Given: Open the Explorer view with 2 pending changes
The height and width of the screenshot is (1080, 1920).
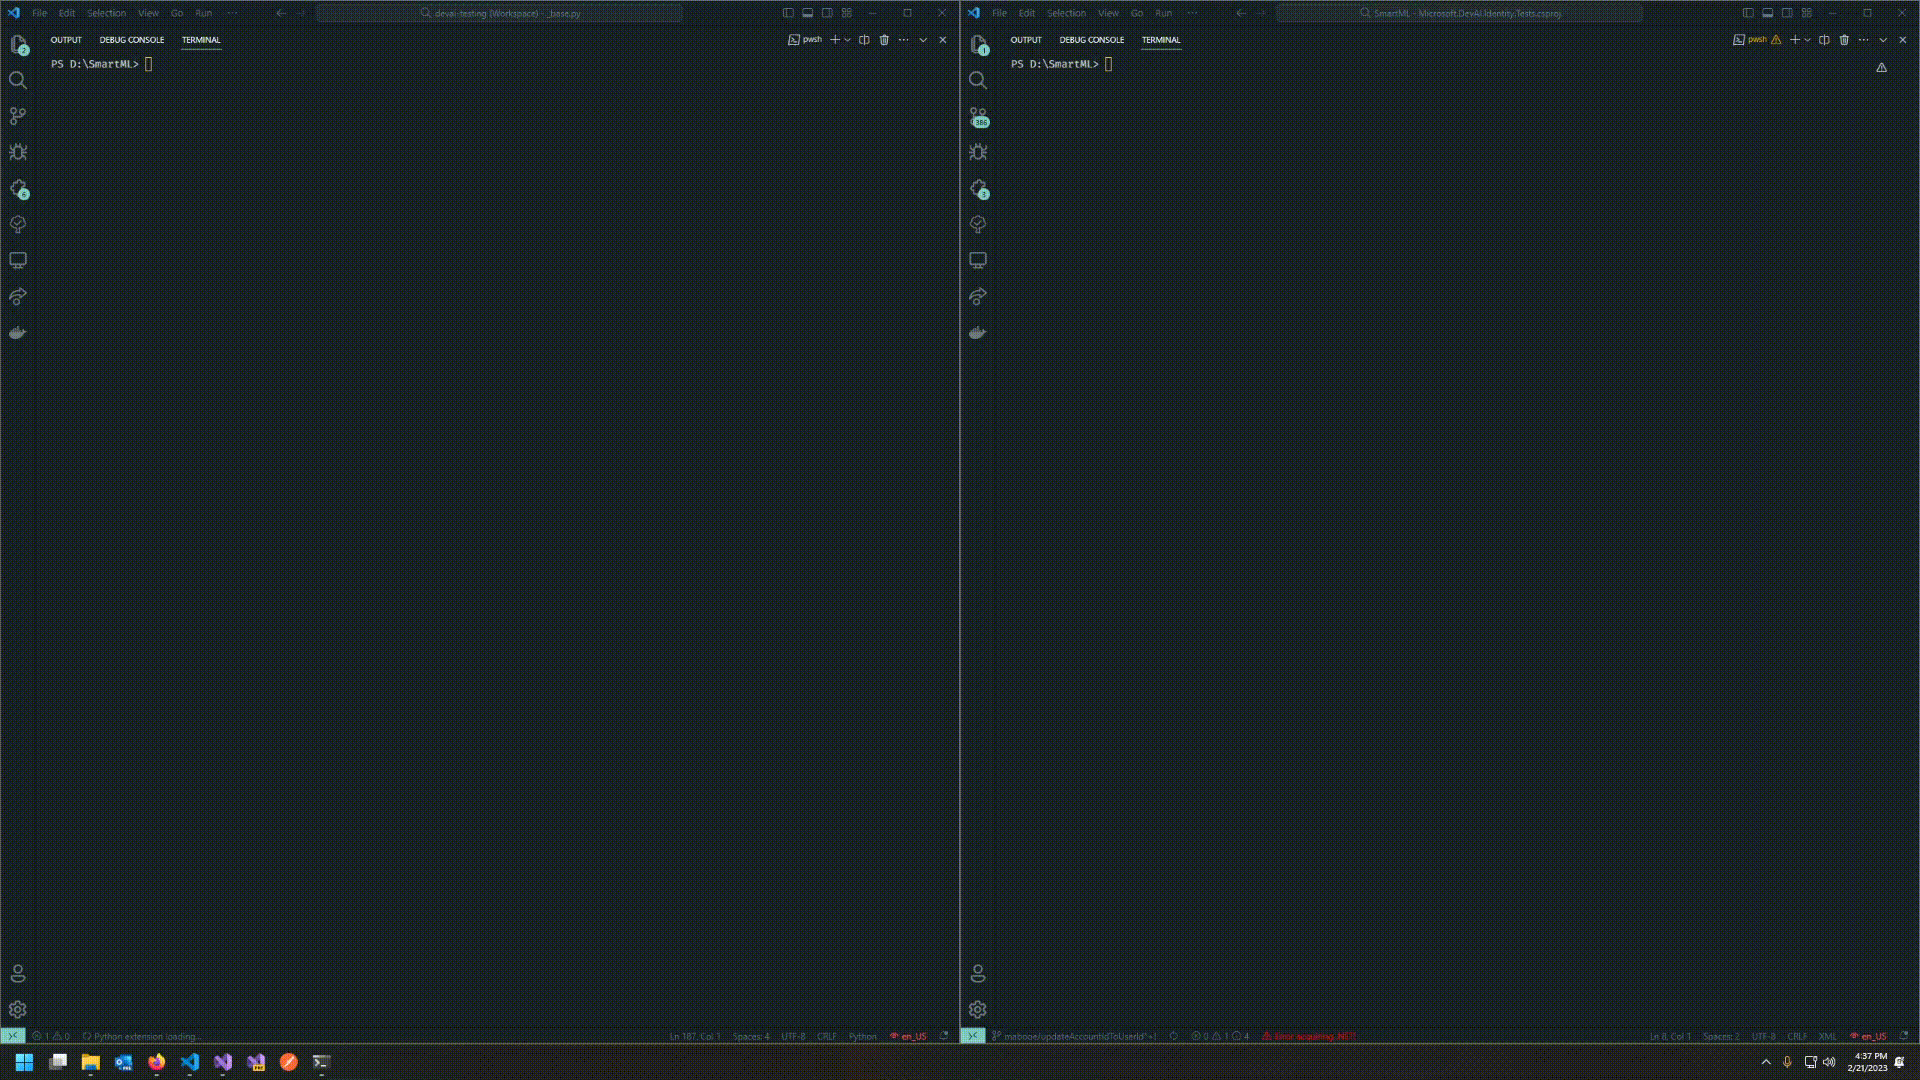Looking at the screenshot, I should click(18, 44).
